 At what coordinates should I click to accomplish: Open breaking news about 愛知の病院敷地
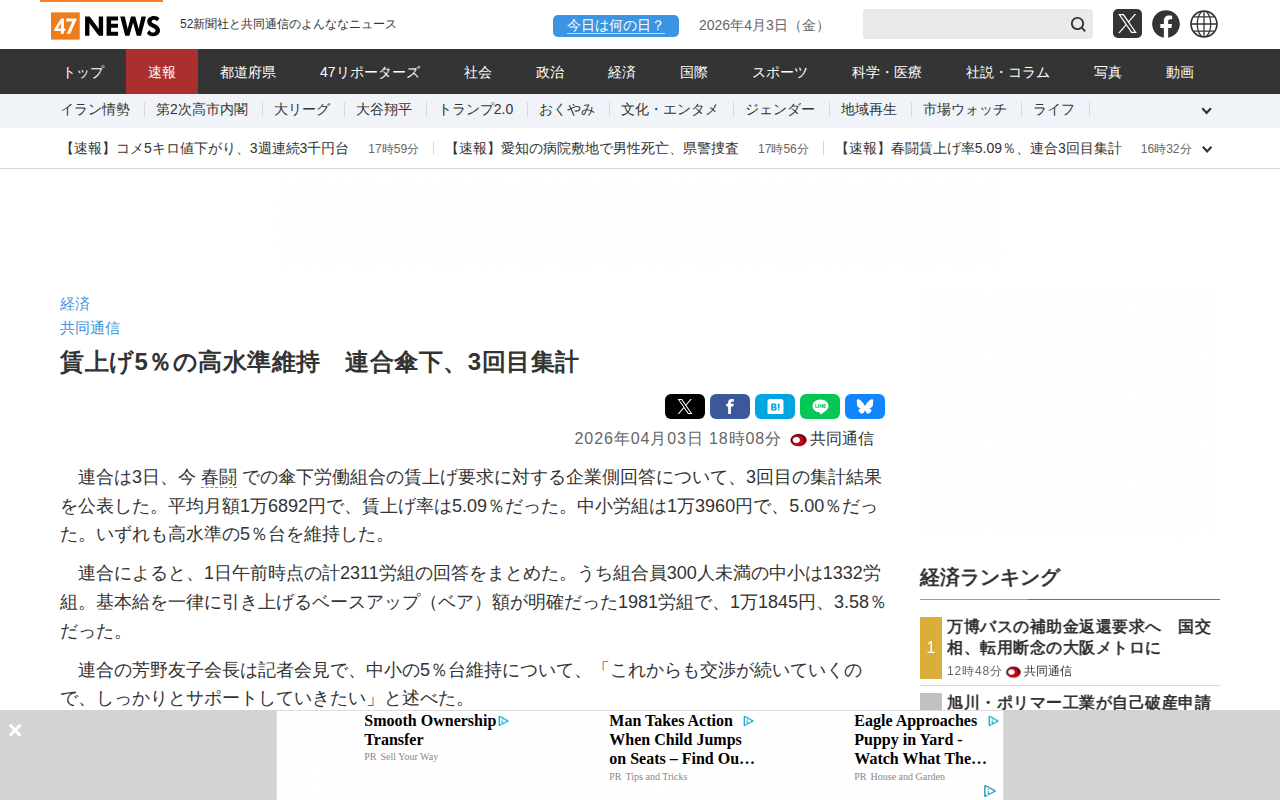click(592, 149)
